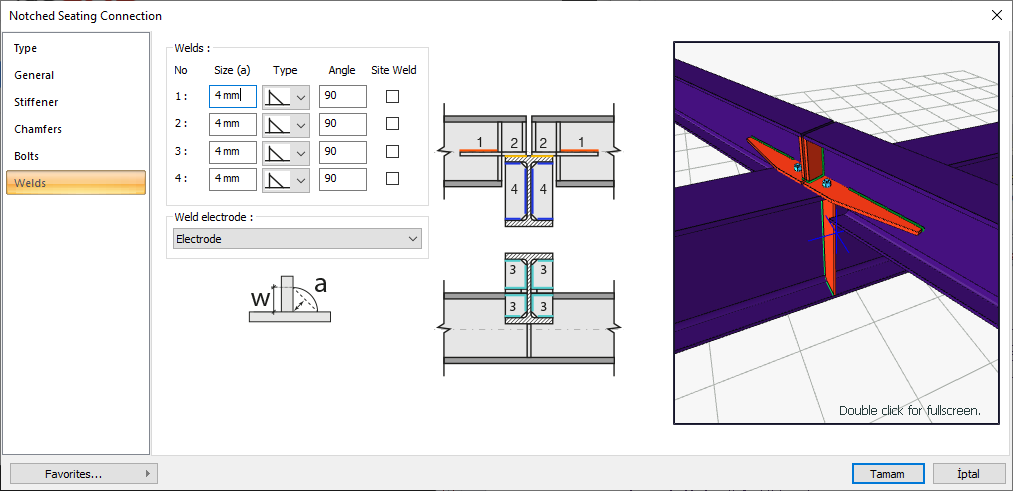1013x491 pixels.
Task: Click the weld type icon for weld 2
Action: tap(277, 125)
